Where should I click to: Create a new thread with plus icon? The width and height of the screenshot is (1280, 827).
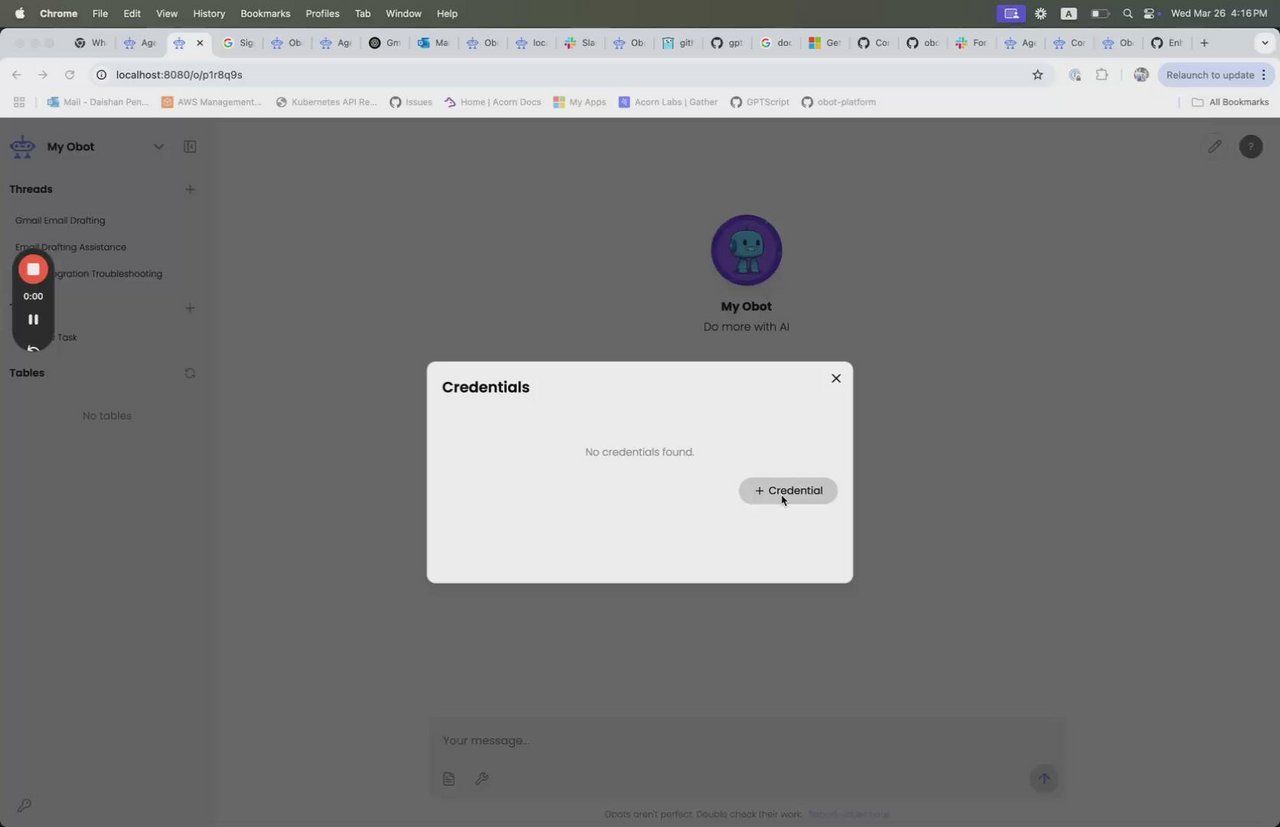(x=190, y=189)
